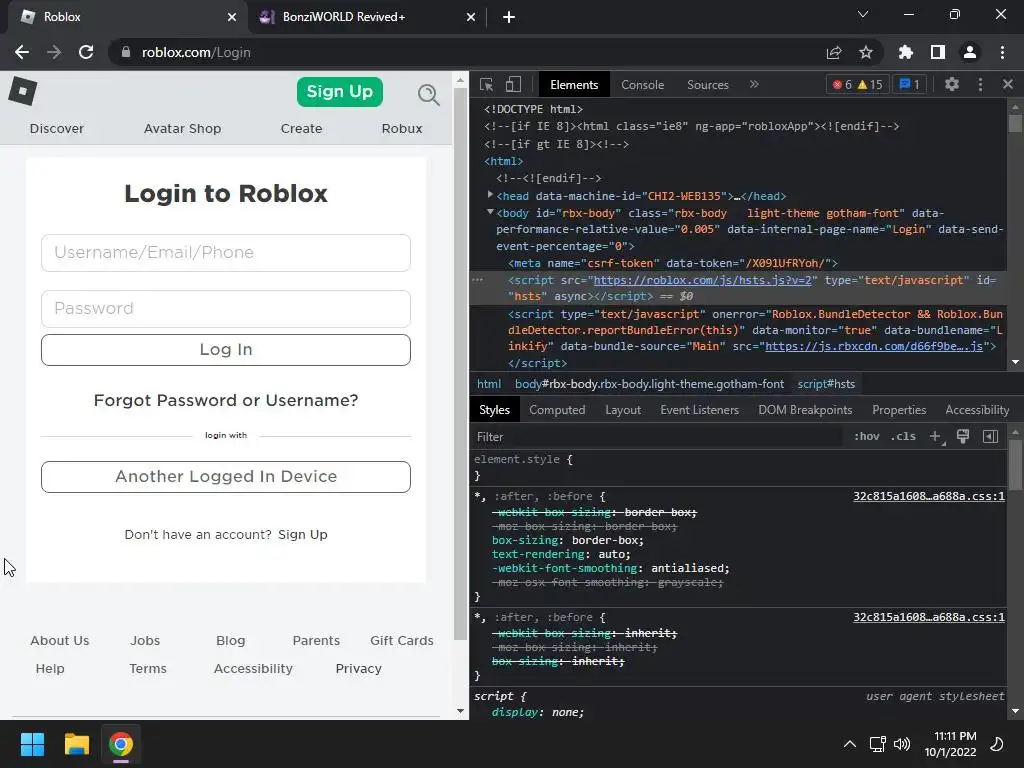Bookmark this page with the star icon
The width and height of the screenshot is (1024, 768).
pos(866,52)
